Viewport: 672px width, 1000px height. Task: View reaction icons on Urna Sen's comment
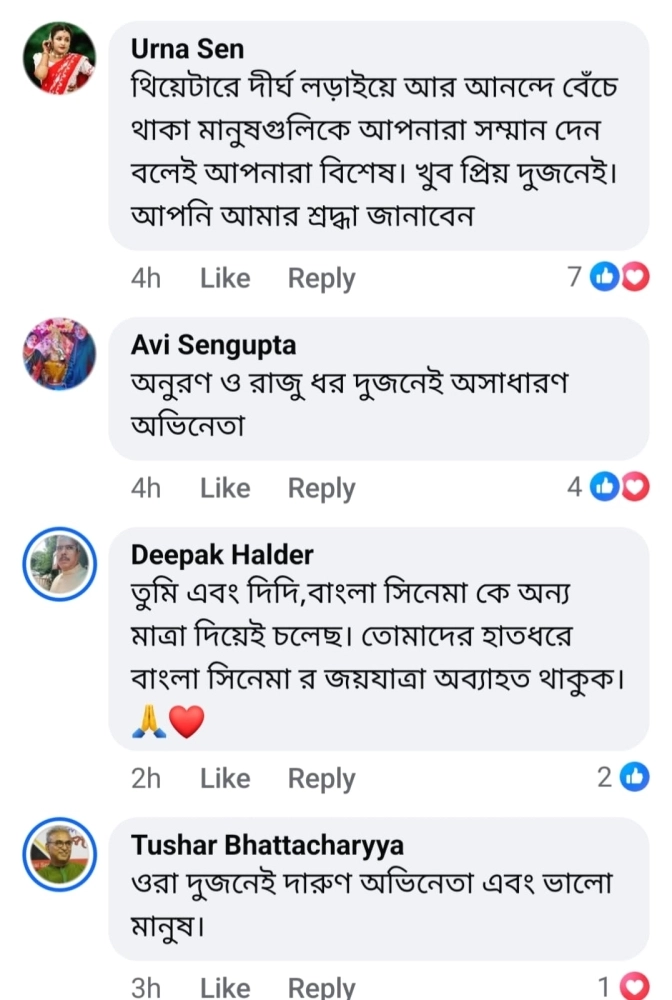pyautogui.click(x=619, y=277)
